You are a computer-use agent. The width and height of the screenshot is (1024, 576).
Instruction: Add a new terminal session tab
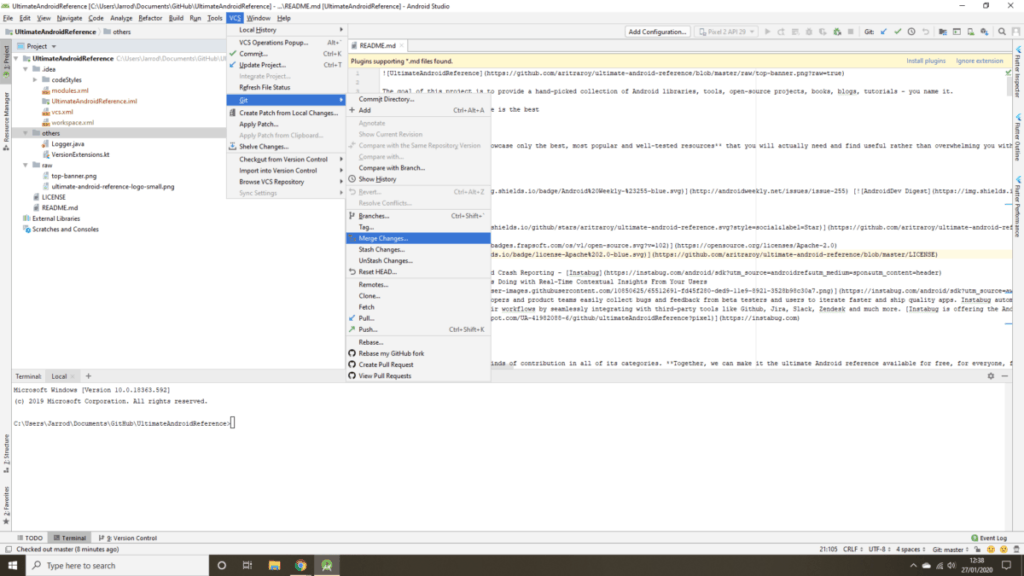coord(88,376)
